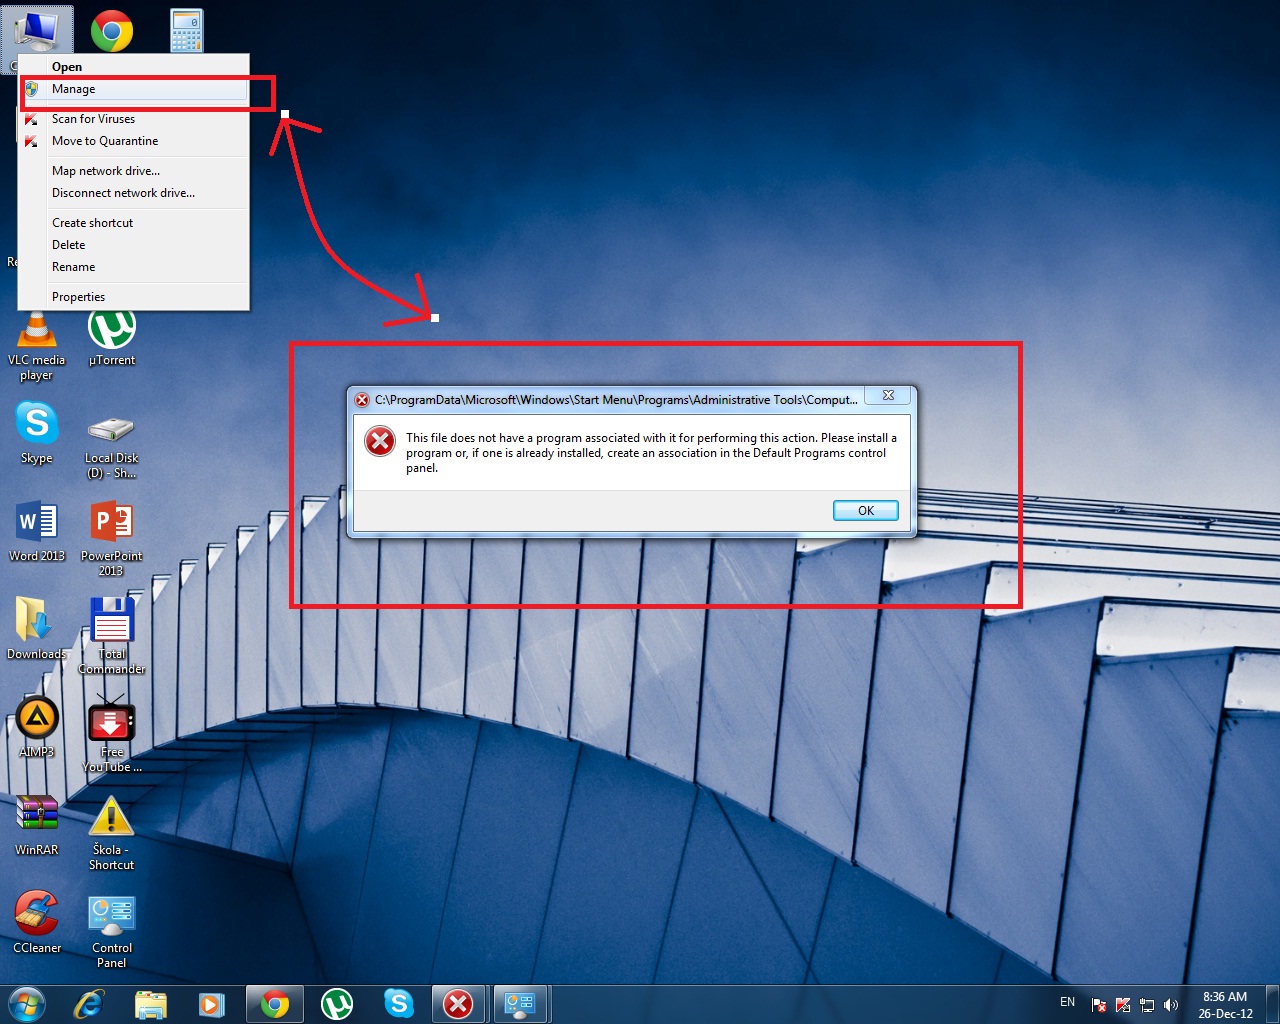The width and height of the screenshot is (1280, 1024).
Task: Switch to Chrome on the taskbar
Action: (x=275, y=1004)
